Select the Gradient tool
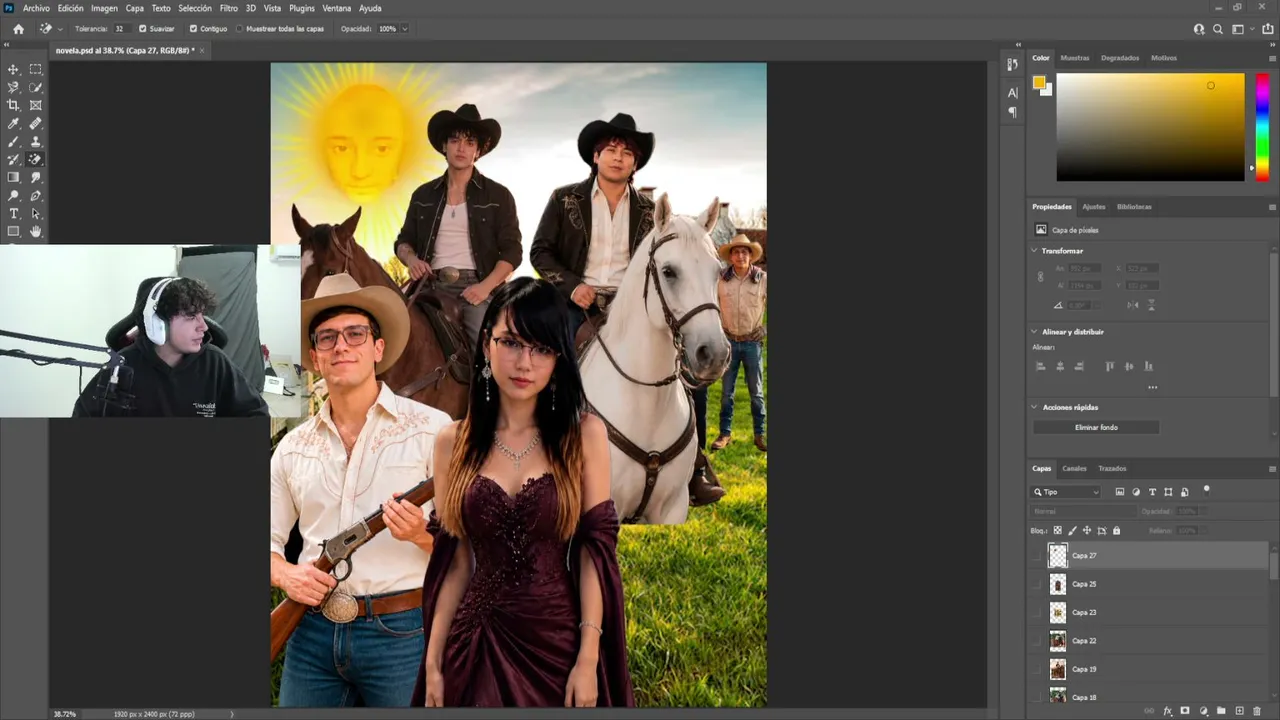 (x=13, y=177)
